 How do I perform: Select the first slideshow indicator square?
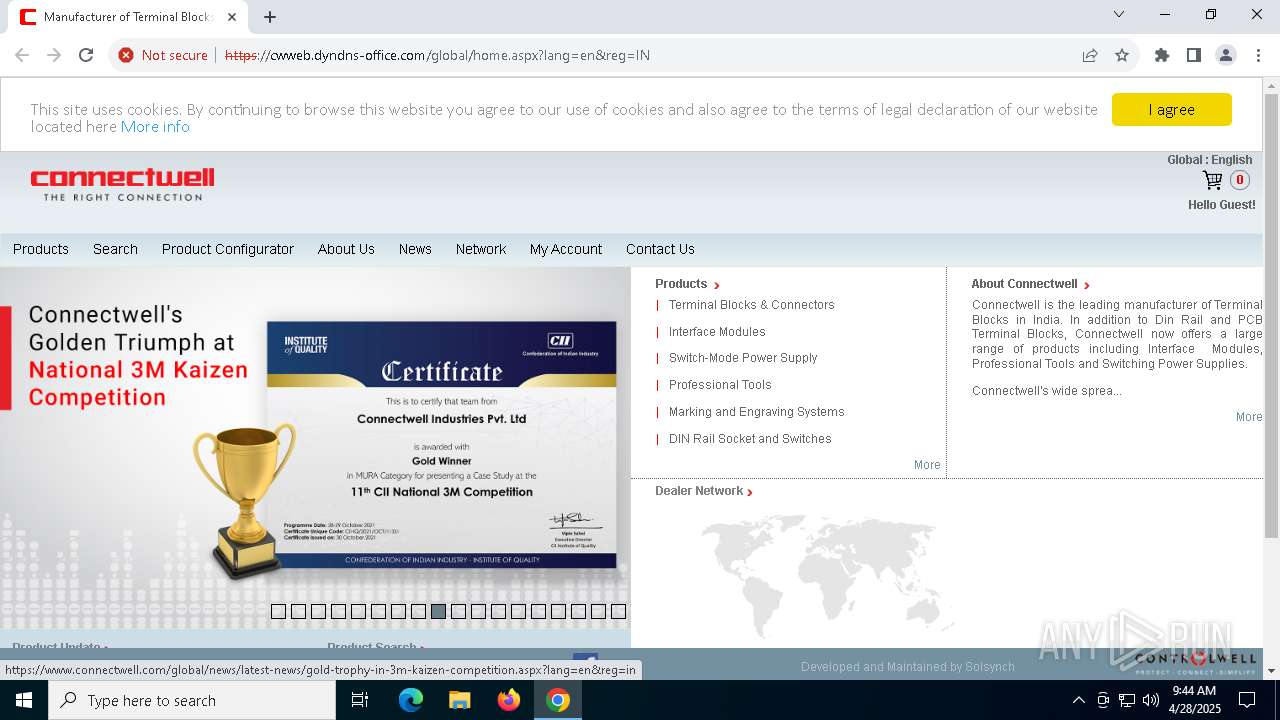coord(278,611)
